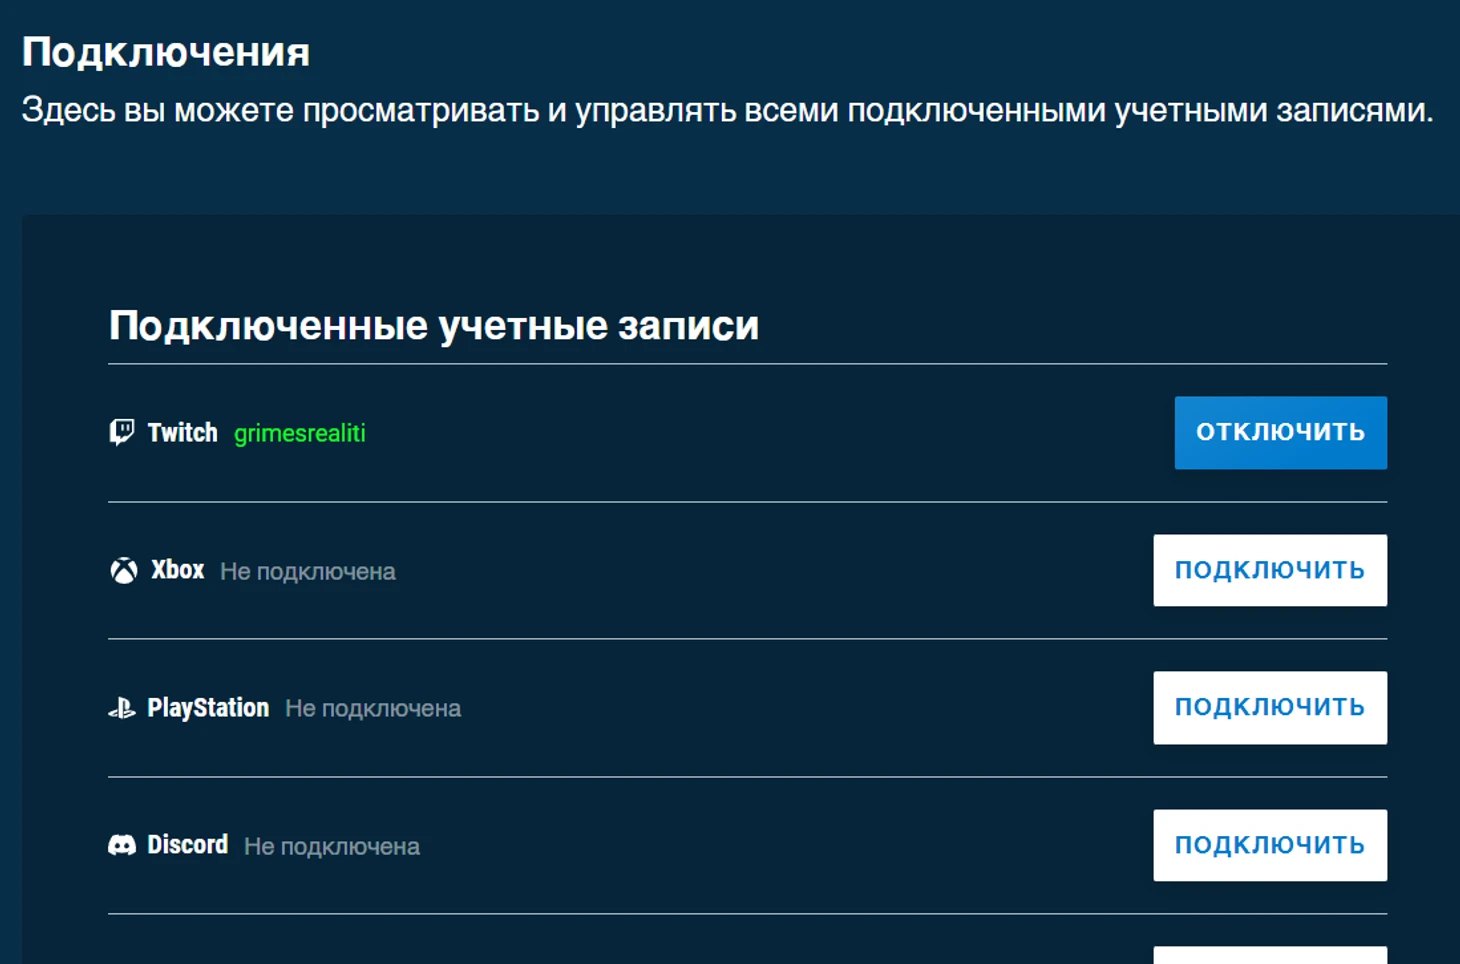Select the Xbox service label

(177, 570)
